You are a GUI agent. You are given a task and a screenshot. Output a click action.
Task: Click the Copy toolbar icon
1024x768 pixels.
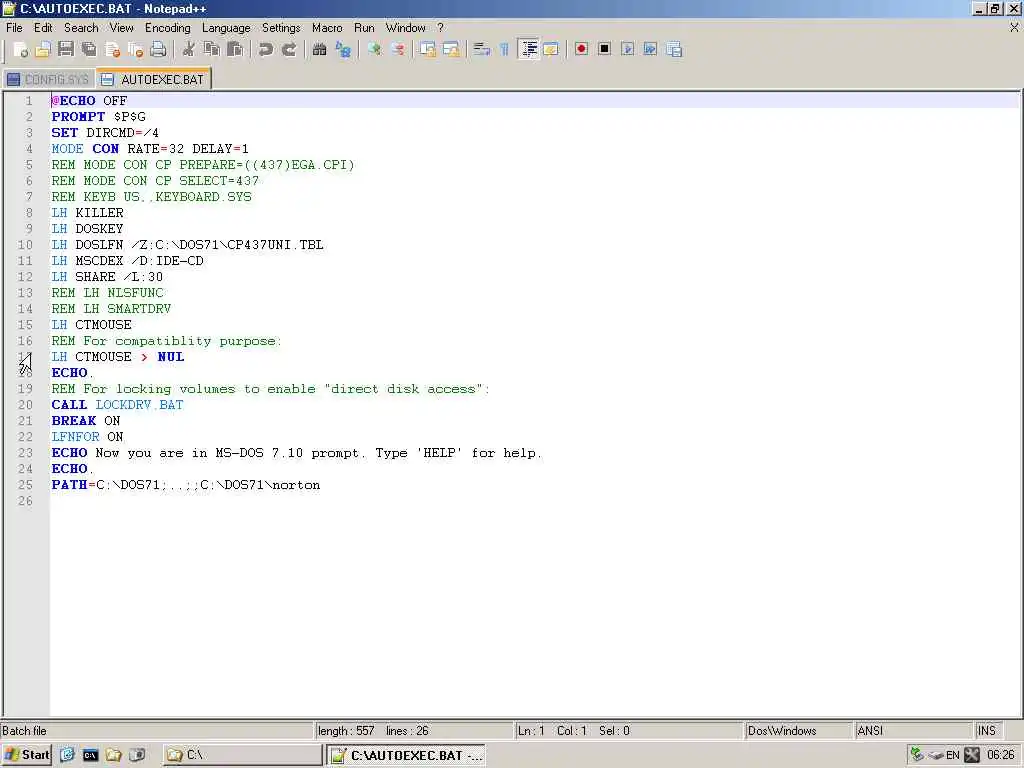212,50
